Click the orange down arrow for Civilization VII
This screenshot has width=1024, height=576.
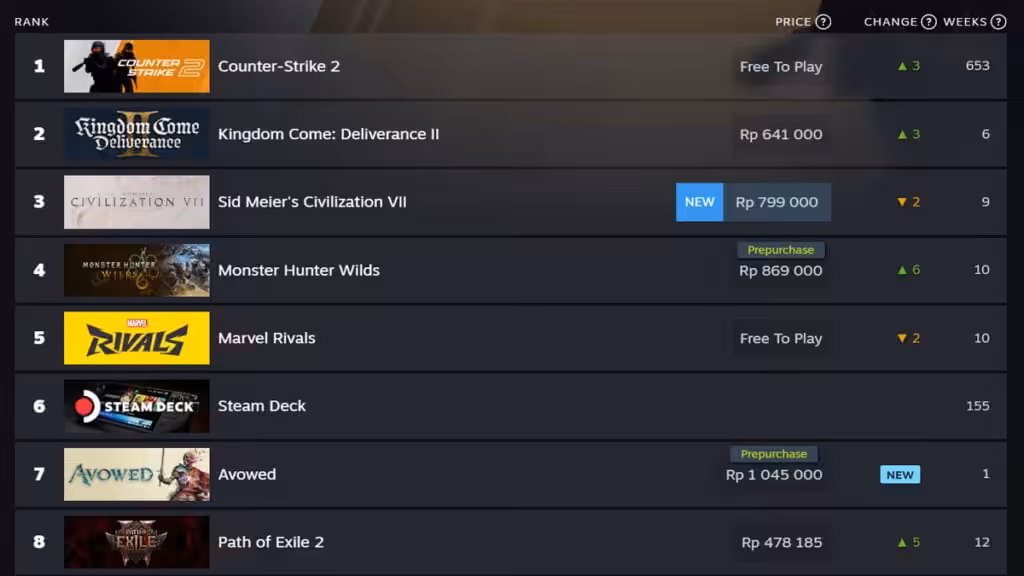(902, 202)
